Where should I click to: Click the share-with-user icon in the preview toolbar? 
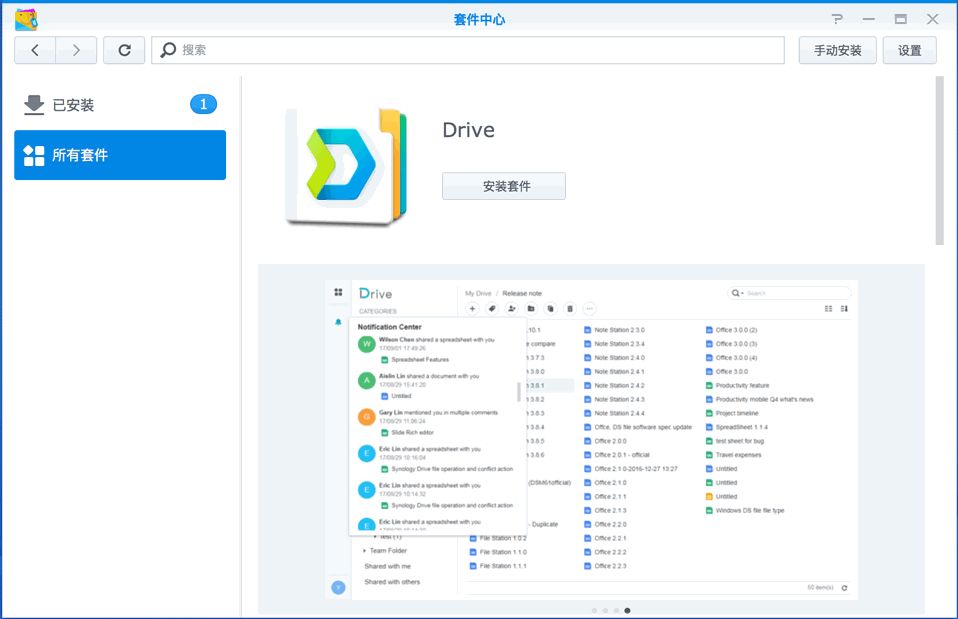click(x=510, y=308)
